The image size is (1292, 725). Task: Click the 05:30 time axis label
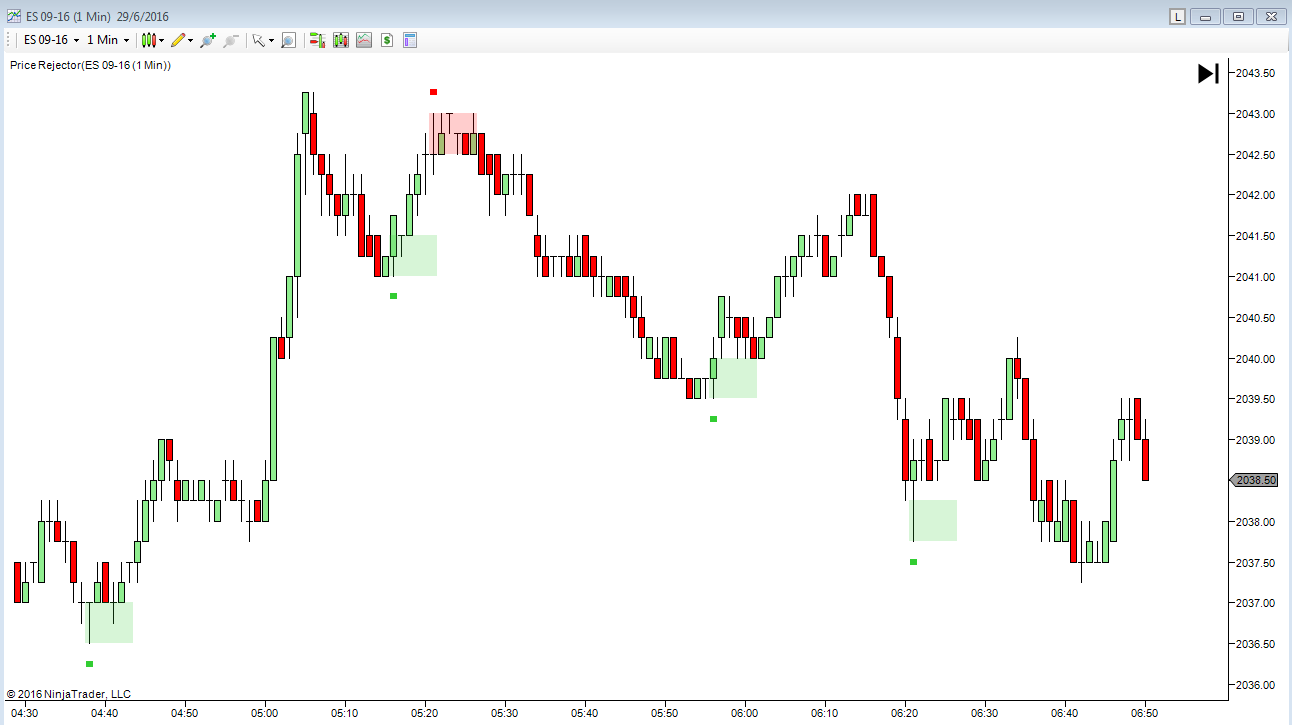point(505,713)
